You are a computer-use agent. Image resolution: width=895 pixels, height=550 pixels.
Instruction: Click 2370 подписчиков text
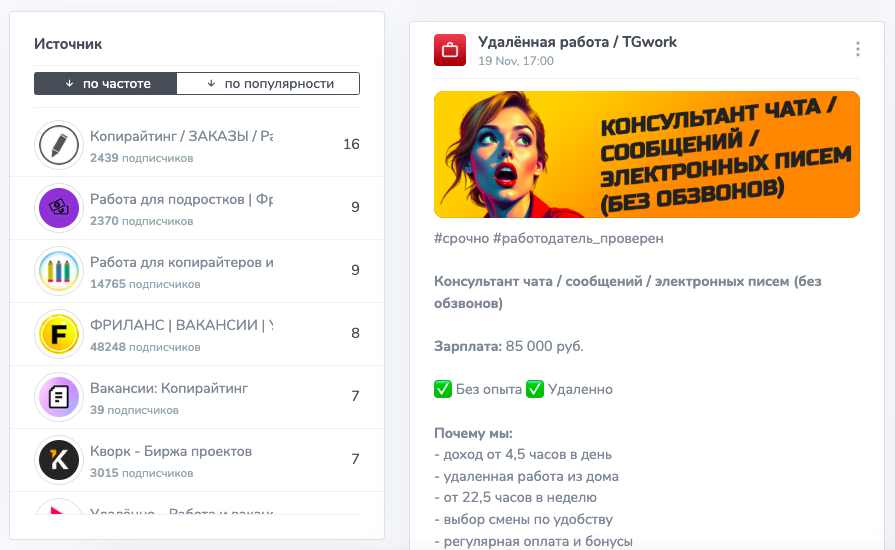click(142, 221)
